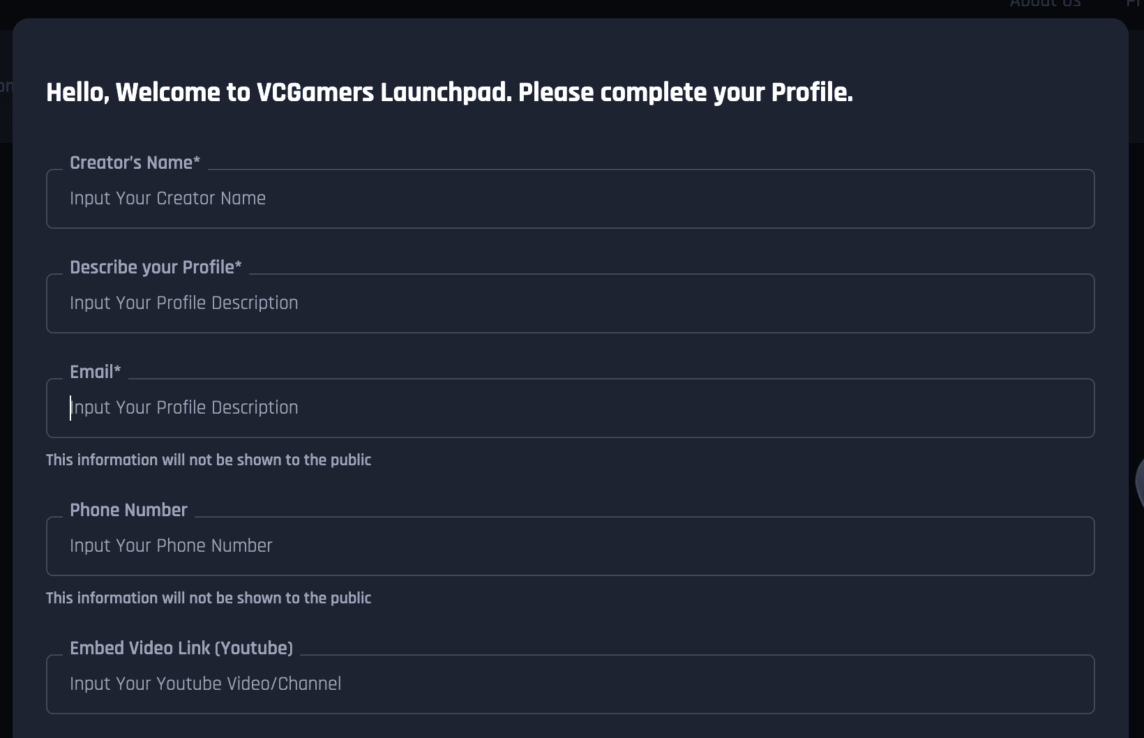Click the Email input box
This screenshot has height=738, width=1144.
[570, 407]
